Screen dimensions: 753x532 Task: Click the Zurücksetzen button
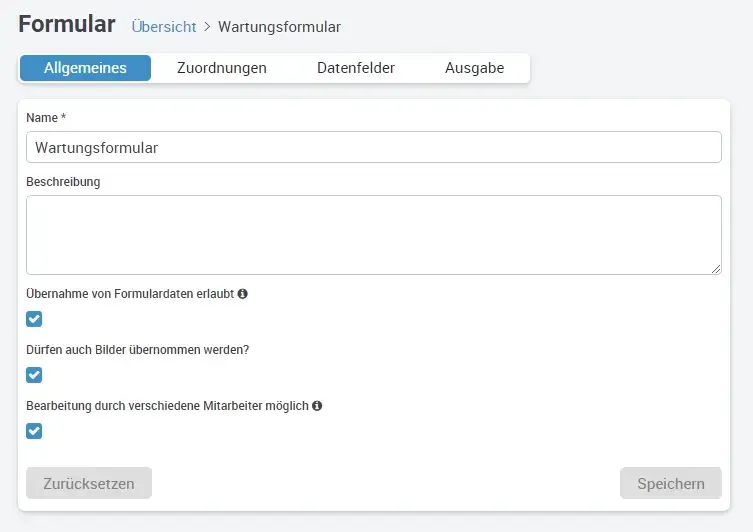click(89, 483)
